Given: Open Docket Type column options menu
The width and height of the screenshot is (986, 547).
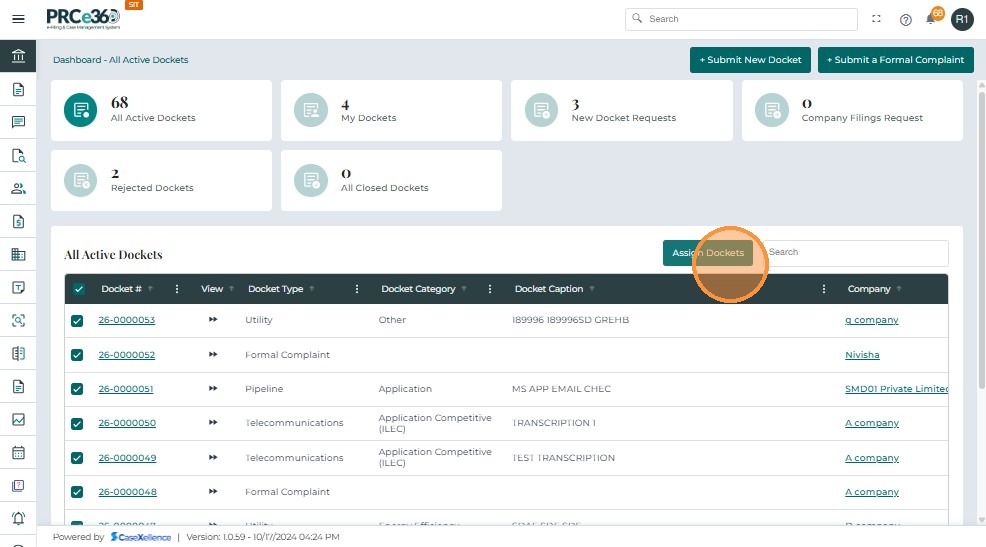Looking at the screenshot, I should click(x=357, y=289).
